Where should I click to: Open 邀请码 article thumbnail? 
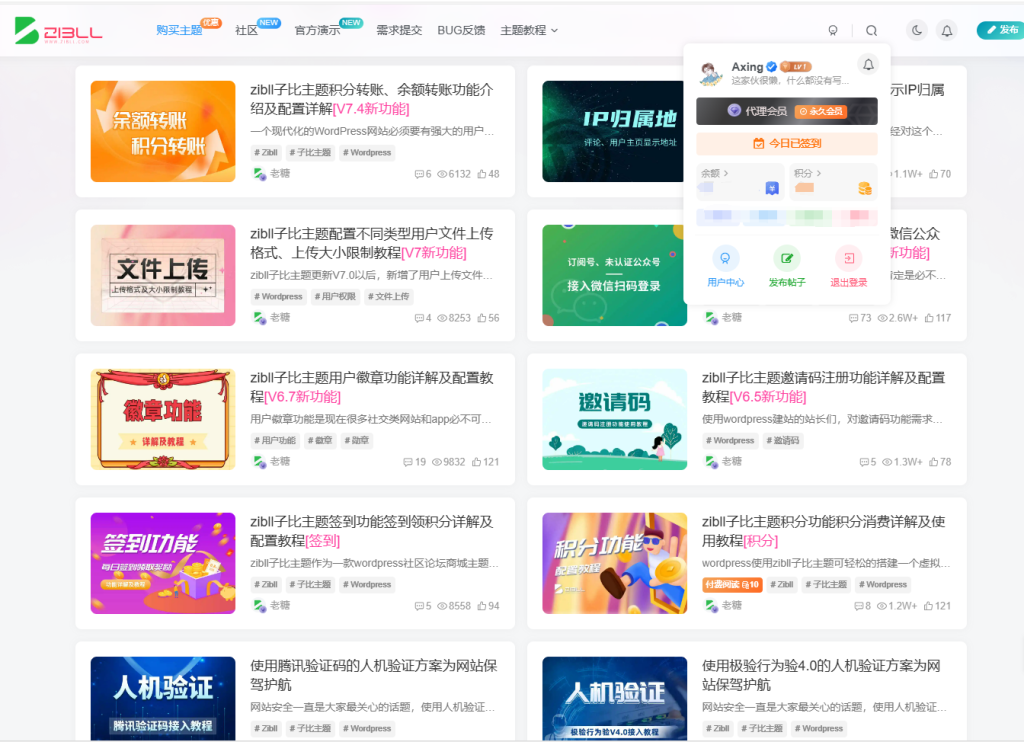tap(615, 419)
